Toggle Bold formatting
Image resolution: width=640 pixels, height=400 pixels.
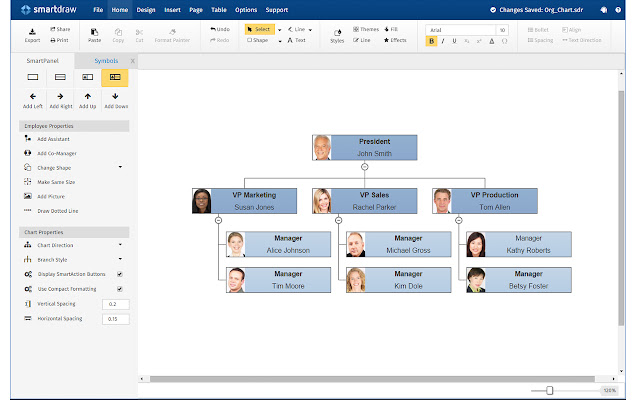pos(431,41)
